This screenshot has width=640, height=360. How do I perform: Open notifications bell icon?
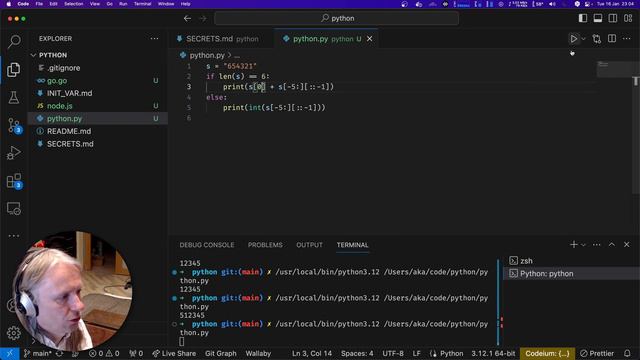coord(627,353)
